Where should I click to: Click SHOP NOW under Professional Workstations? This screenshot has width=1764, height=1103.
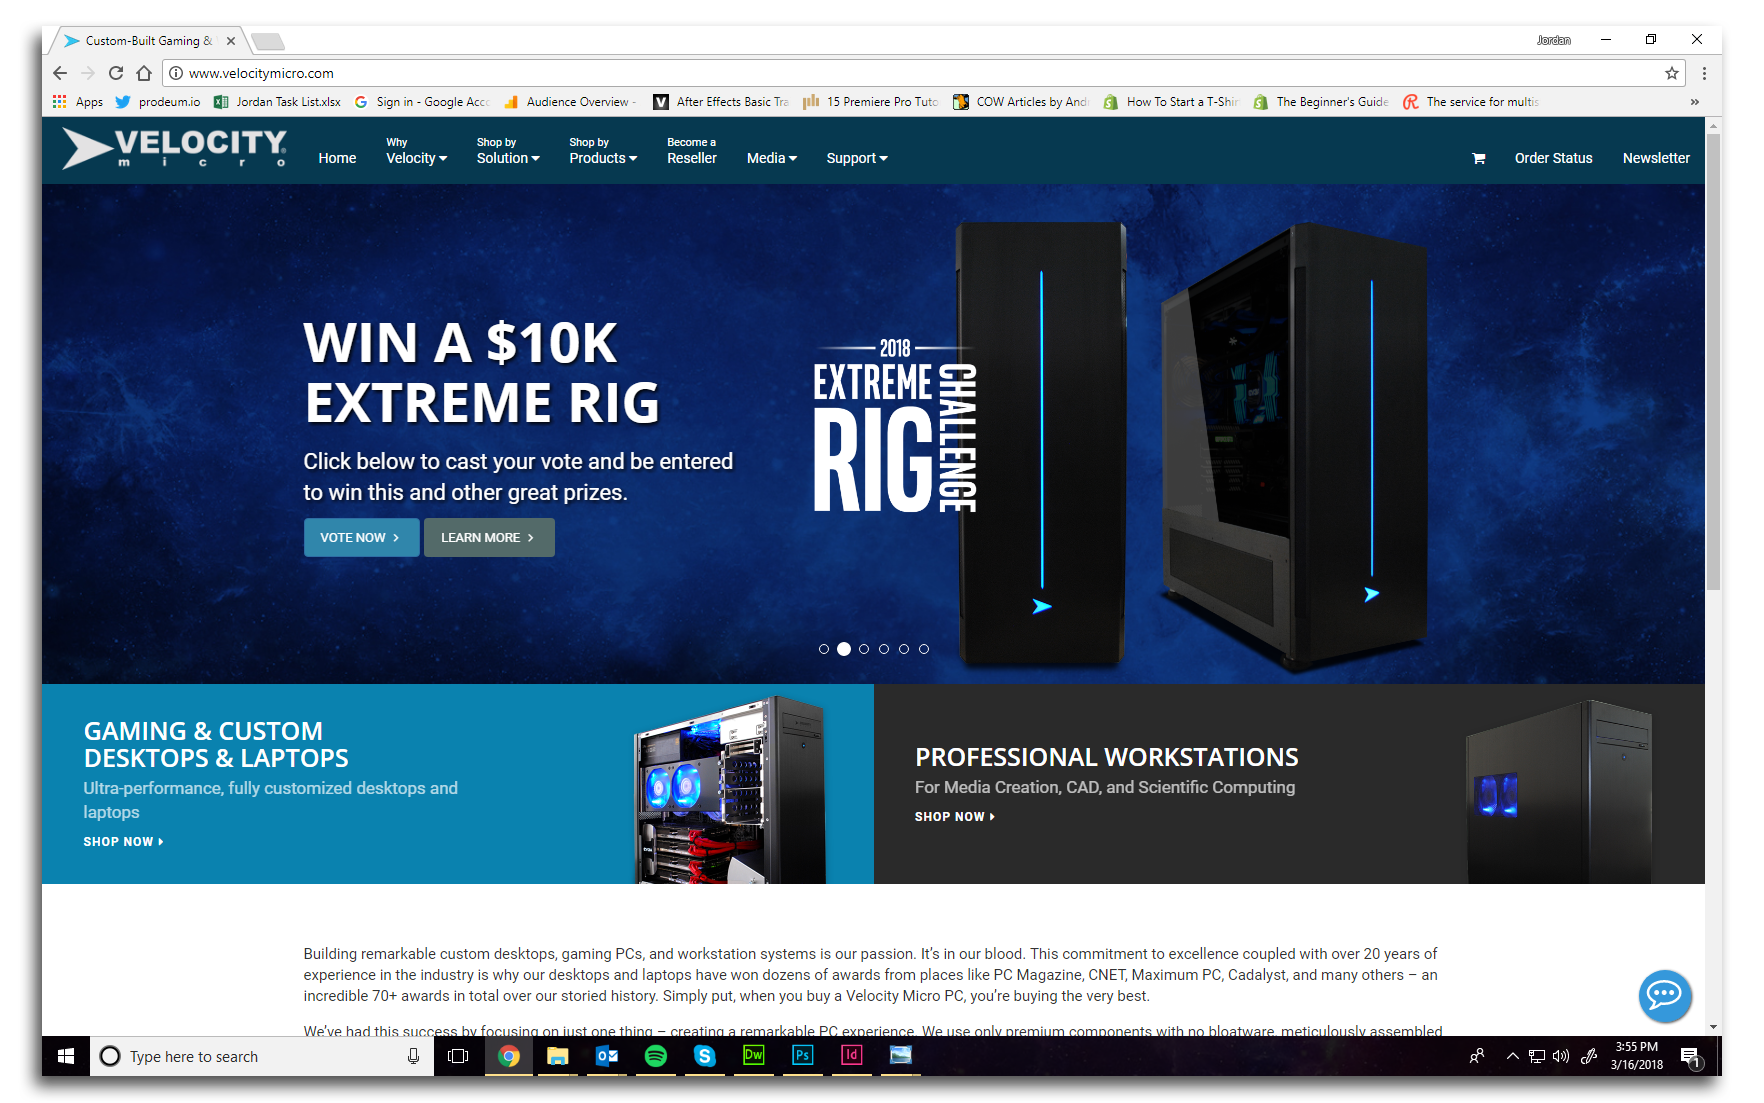pos(952,816)
